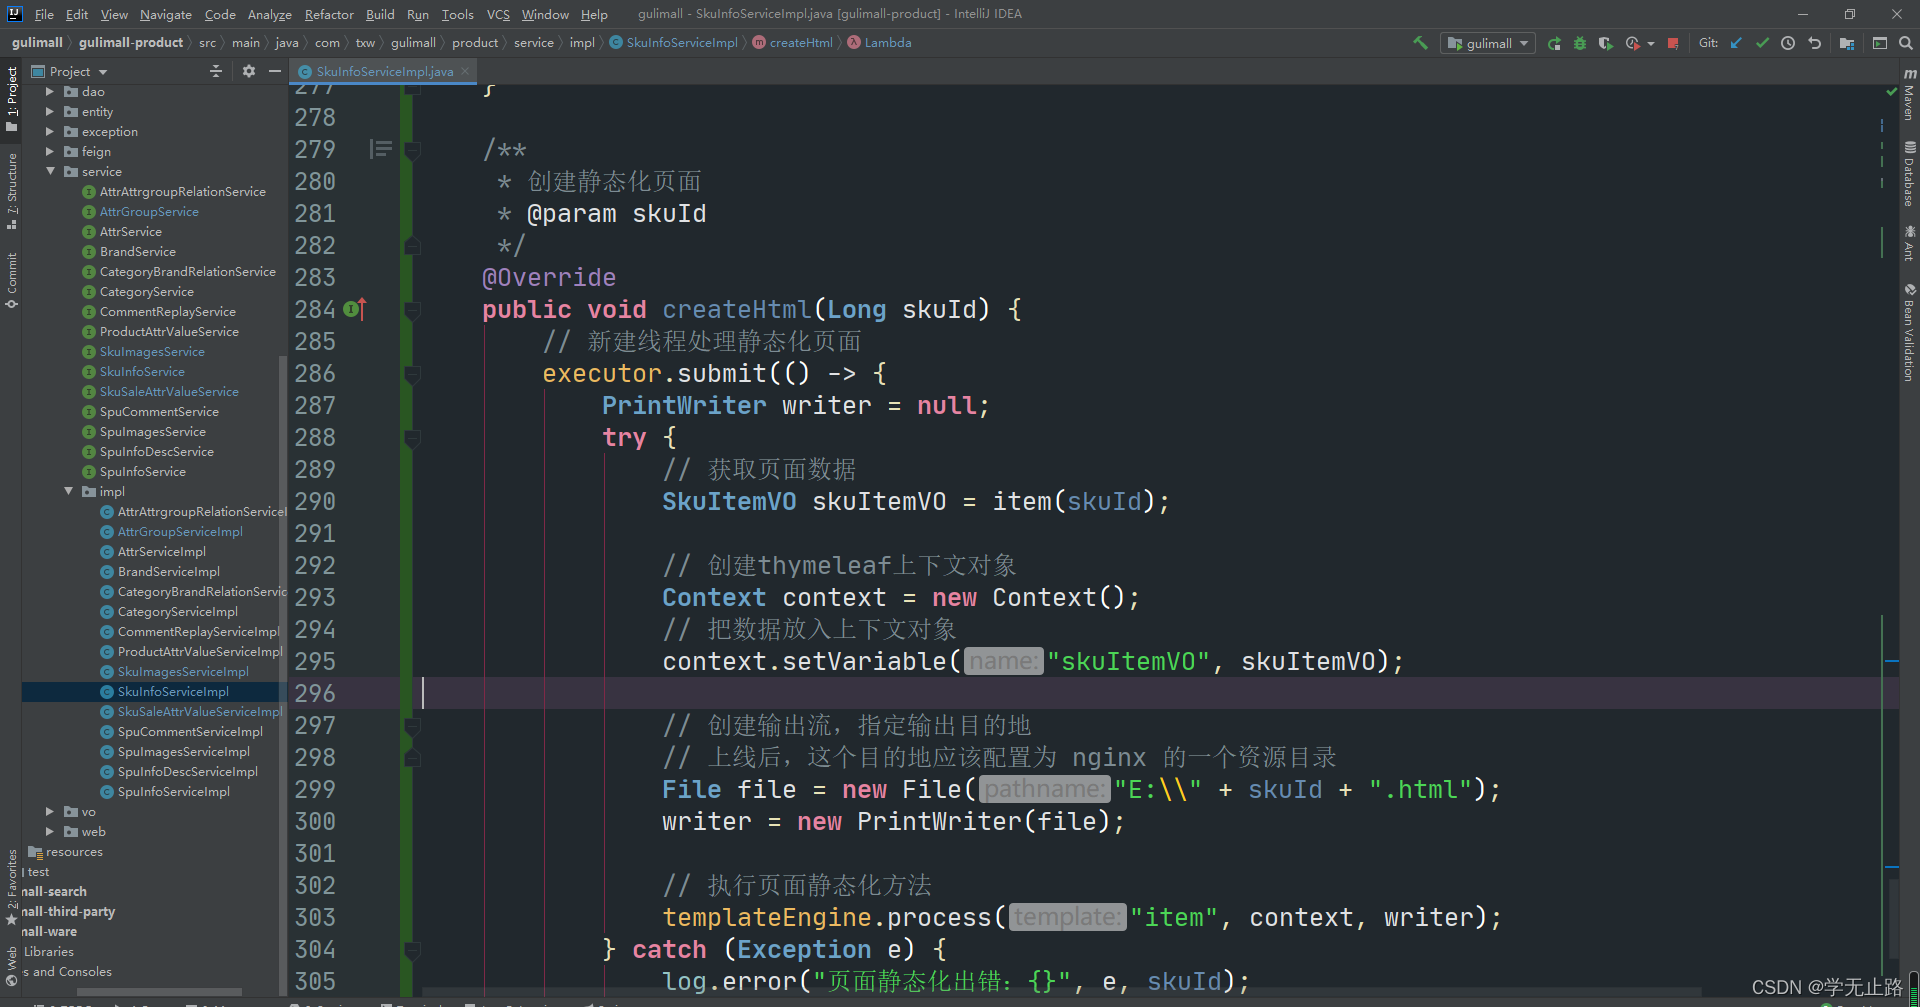Collapse all nodes in Project panel
Viewport: 1920px width, 1007px height.
(x=216, y=71)
